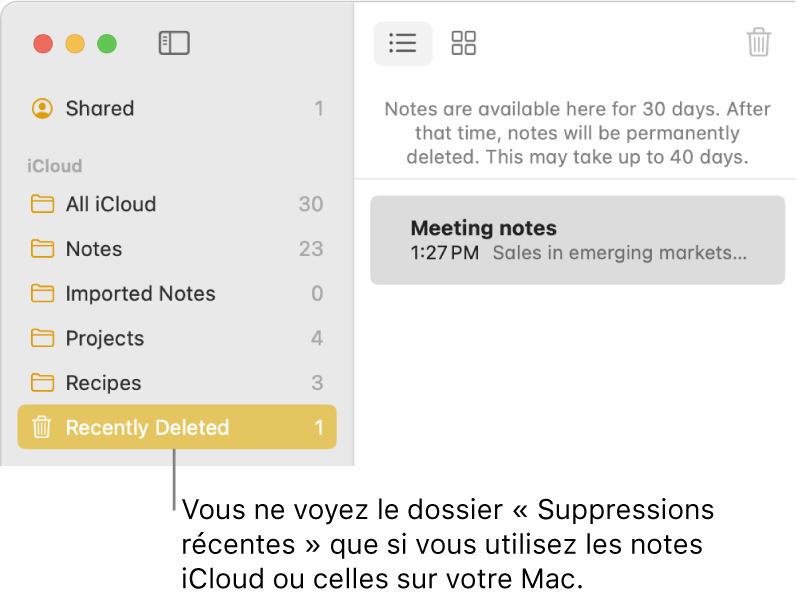
Task: Switch to gallery view
Action: pos(464,43)
